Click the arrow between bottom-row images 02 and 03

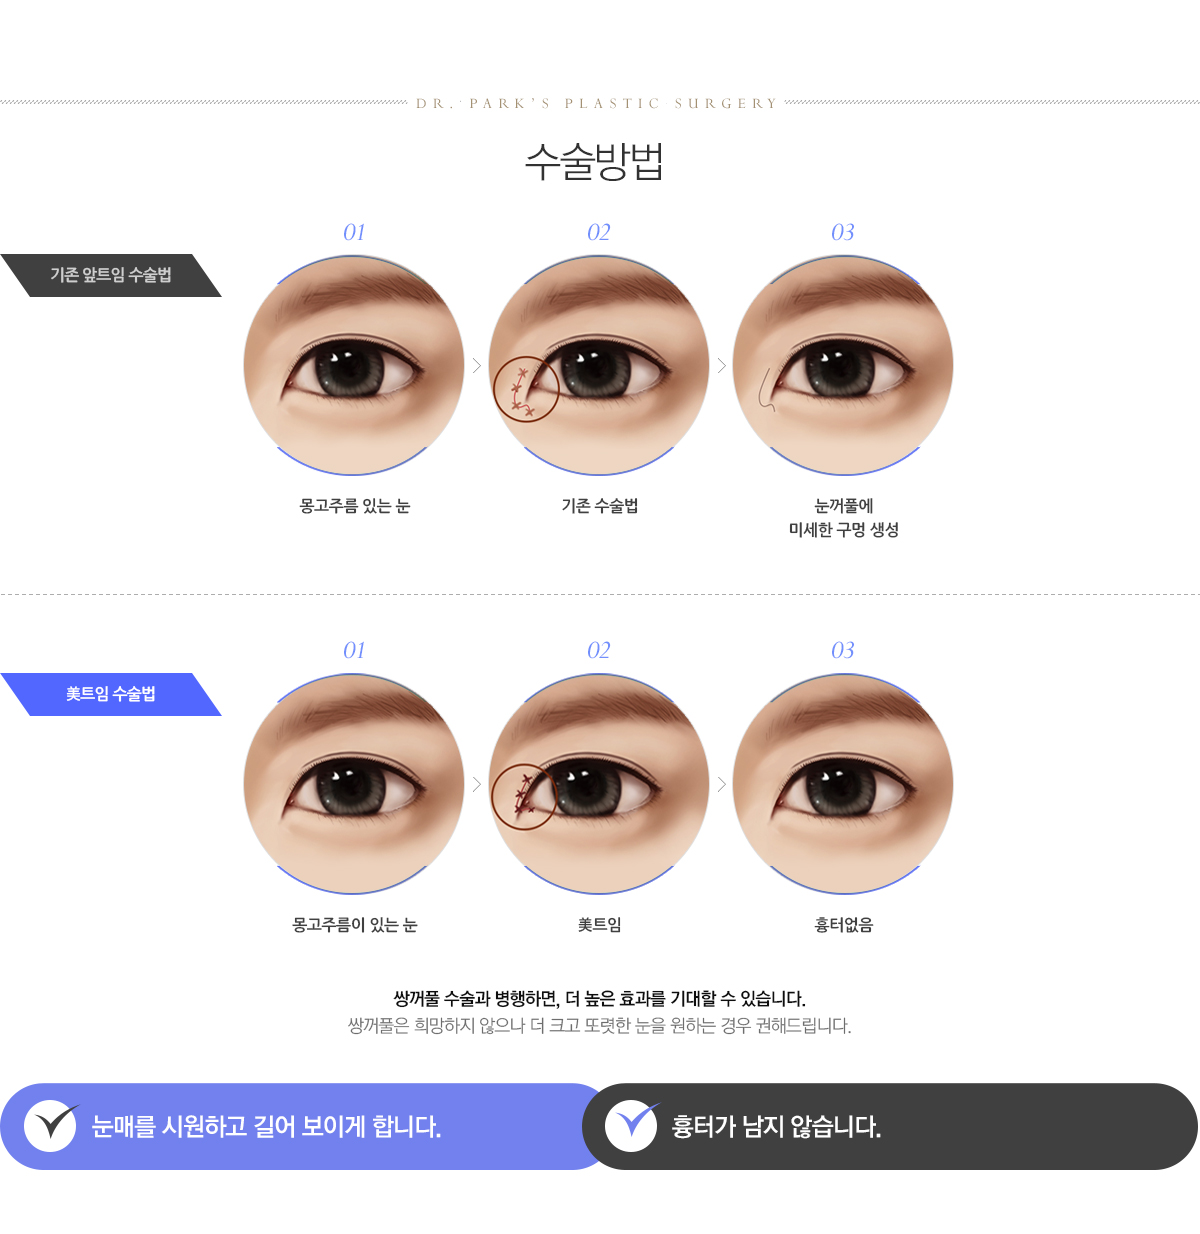[721, 784]
